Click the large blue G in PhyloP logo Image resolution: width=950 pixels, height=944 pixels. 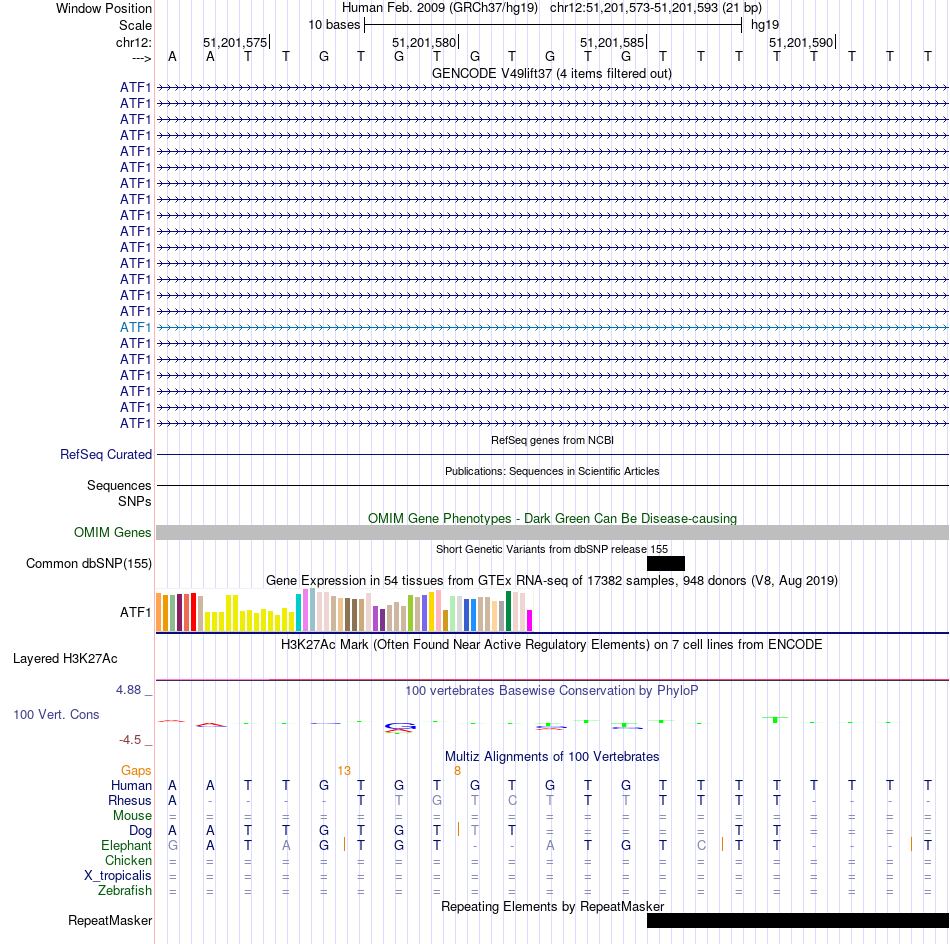pyautogui.click(x=400, y=726)
